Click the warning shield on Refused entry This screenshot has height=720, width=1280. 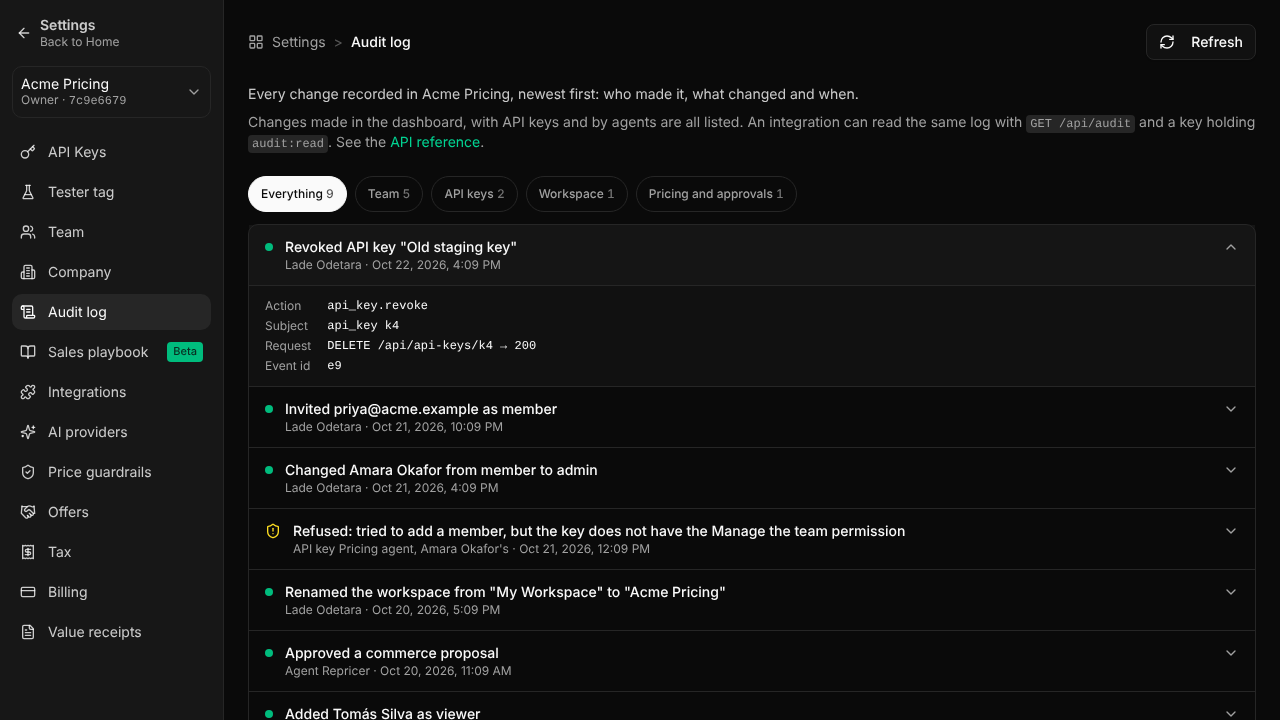click(273, 531)
